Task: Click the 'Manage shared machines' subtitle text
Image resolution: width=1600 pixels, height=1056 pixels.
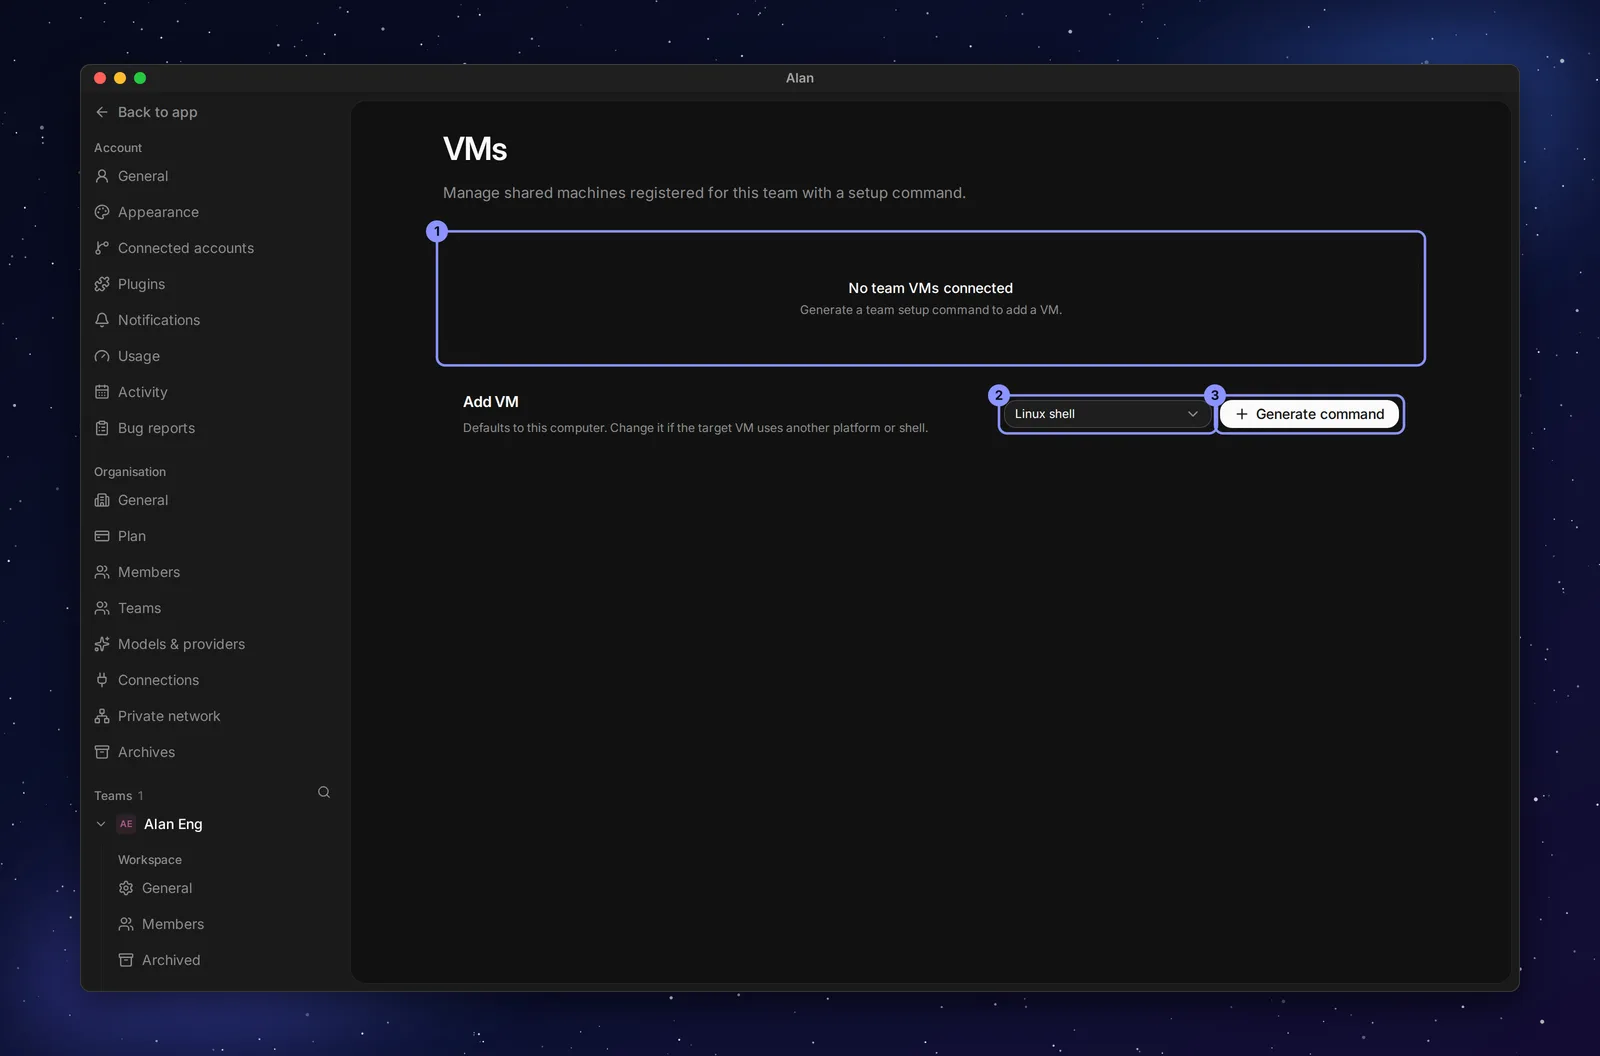Action: 704,193
